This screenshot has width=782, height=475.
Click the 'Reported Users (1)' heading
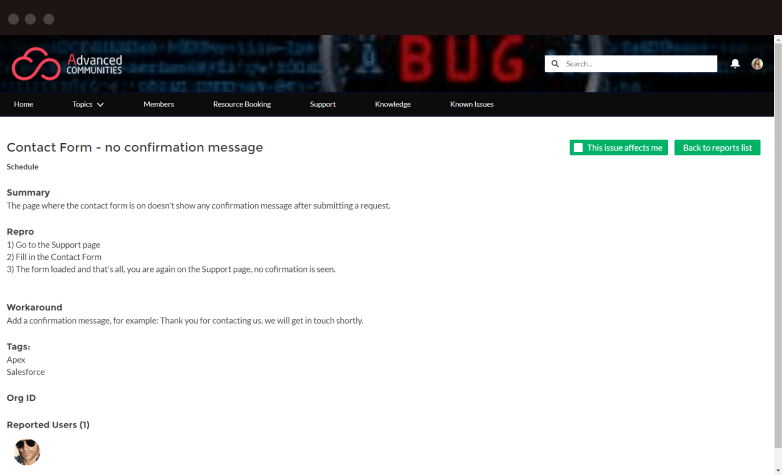[x=48, y=425]
